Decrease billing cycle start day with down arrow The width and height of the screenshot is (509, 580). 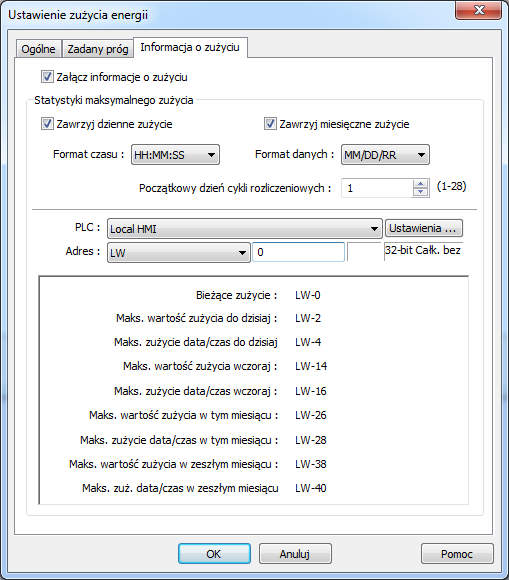(x=420, y=192)
